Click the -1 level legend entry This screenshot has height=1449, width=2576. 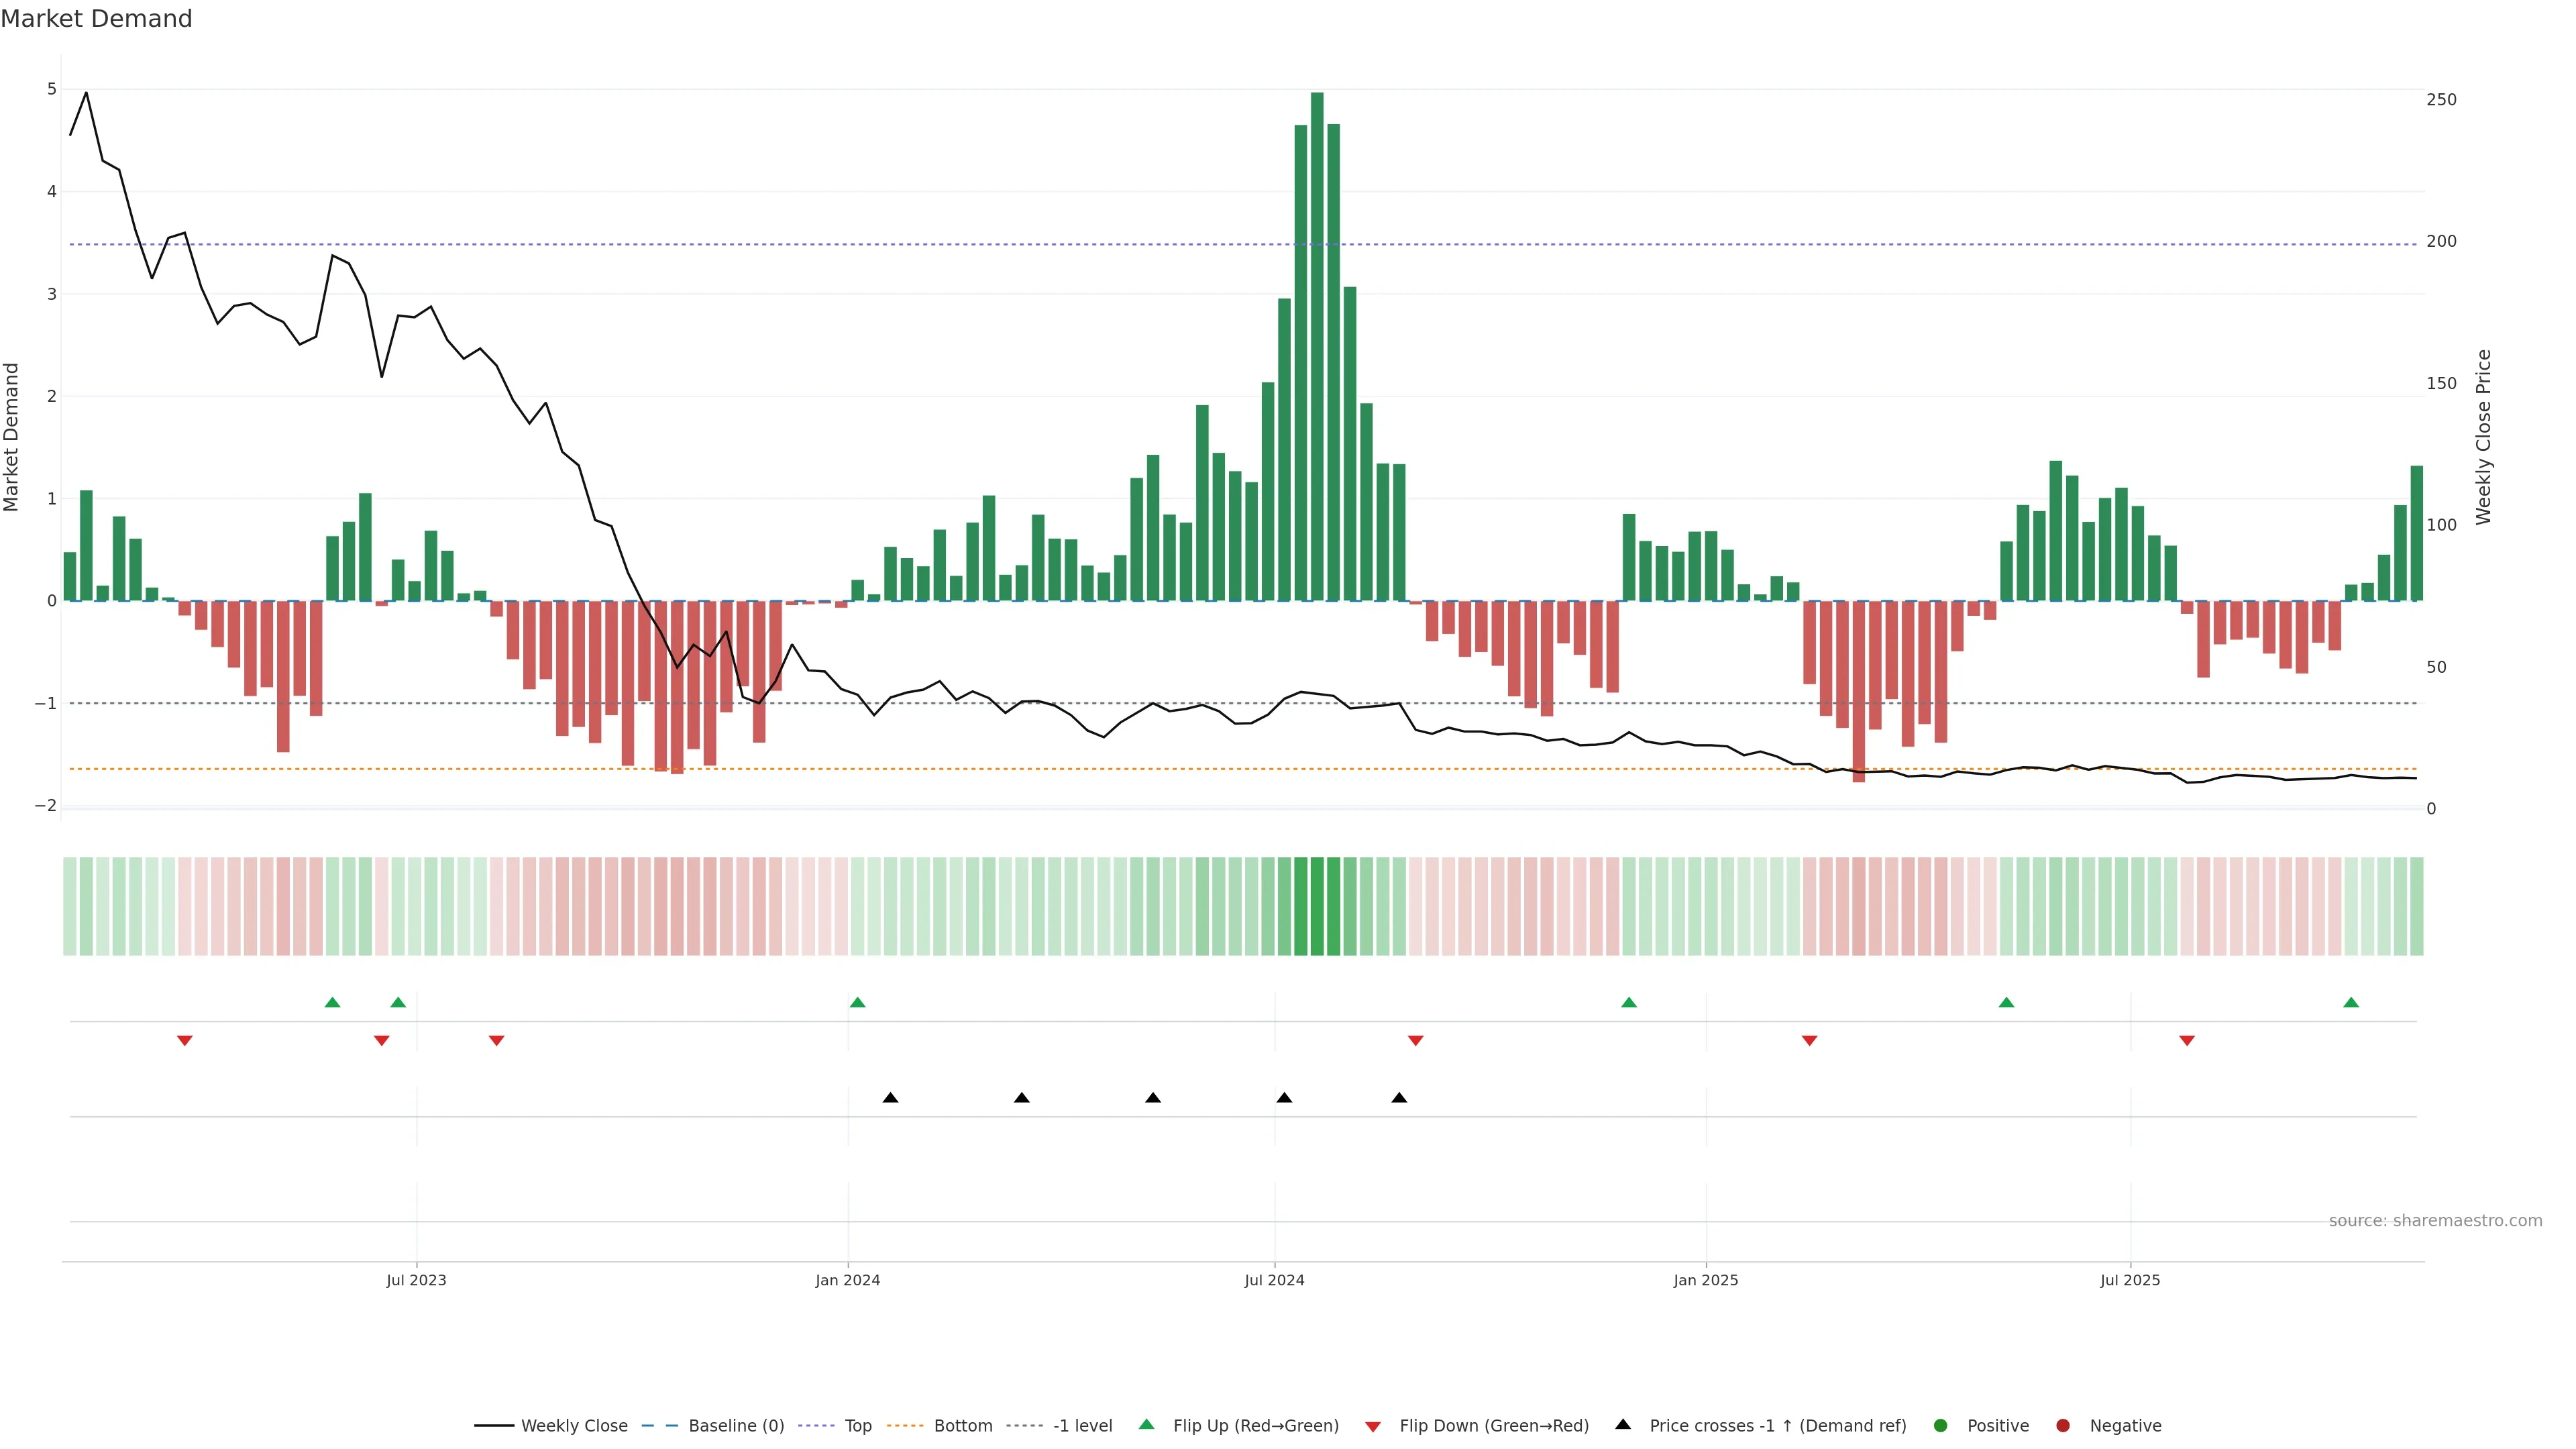click(1082, 1425)
